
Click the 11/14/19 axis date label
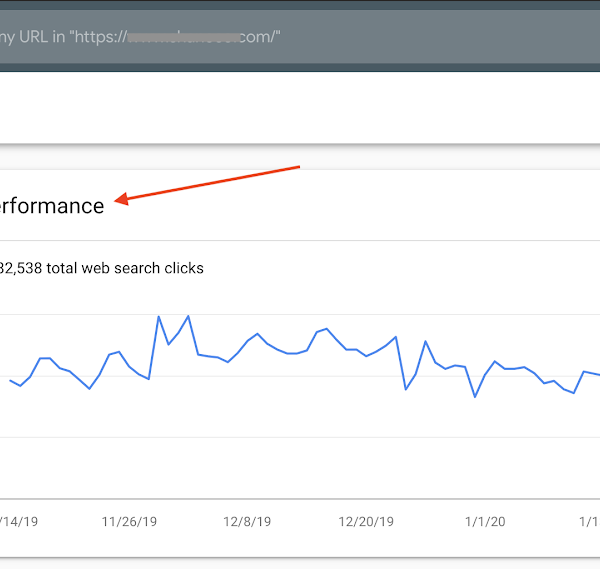(x=18, y=521)
